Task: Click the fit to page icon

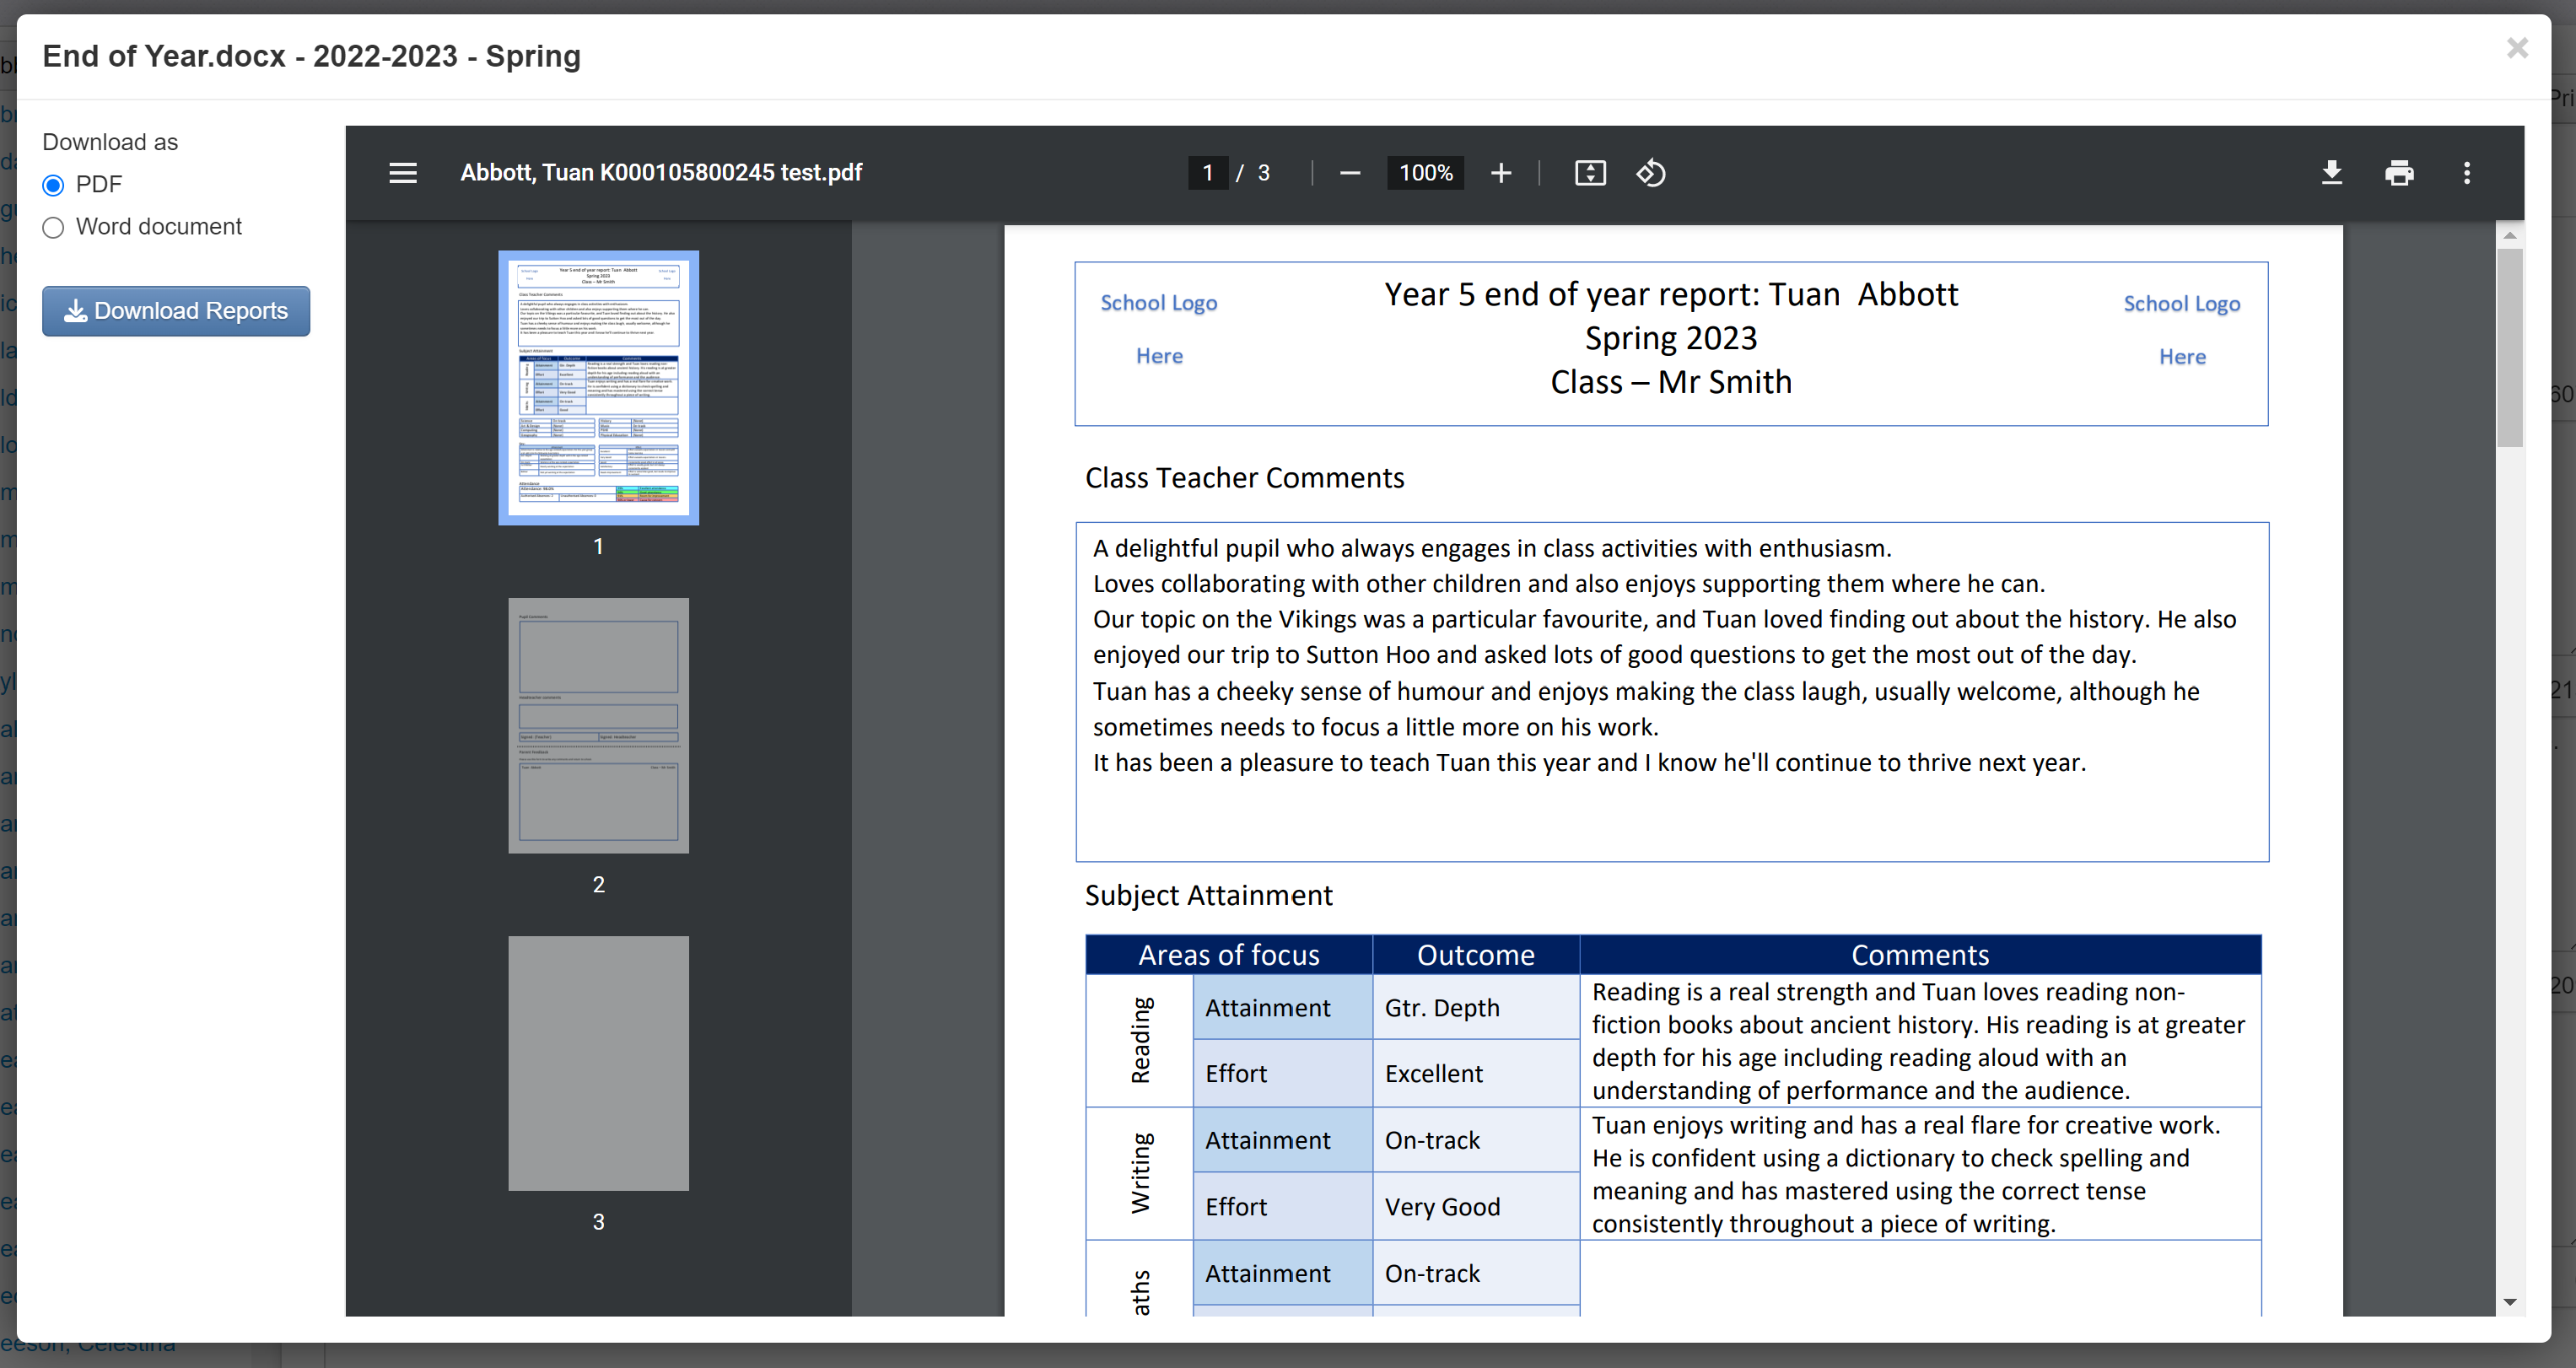Action: coord(1590,173)
